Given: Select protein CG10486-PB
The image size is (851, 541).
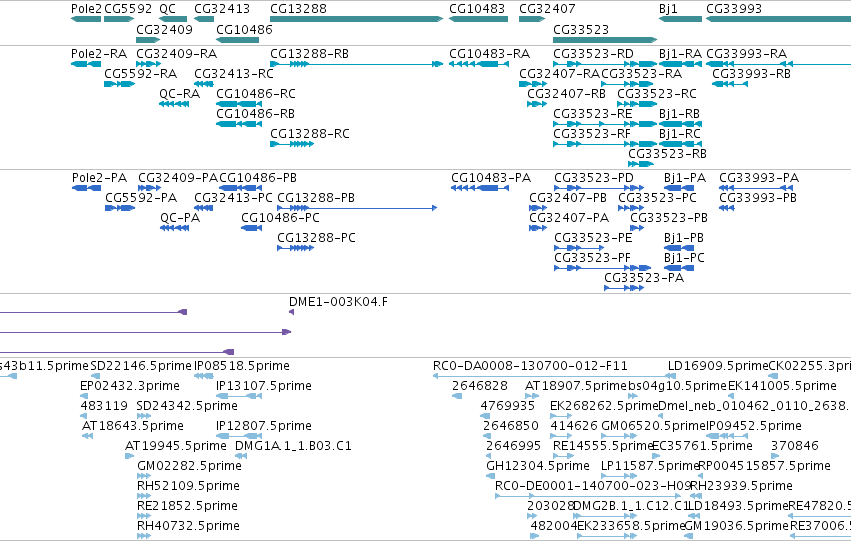Looking at the screenshot, I should pos(240,188).
